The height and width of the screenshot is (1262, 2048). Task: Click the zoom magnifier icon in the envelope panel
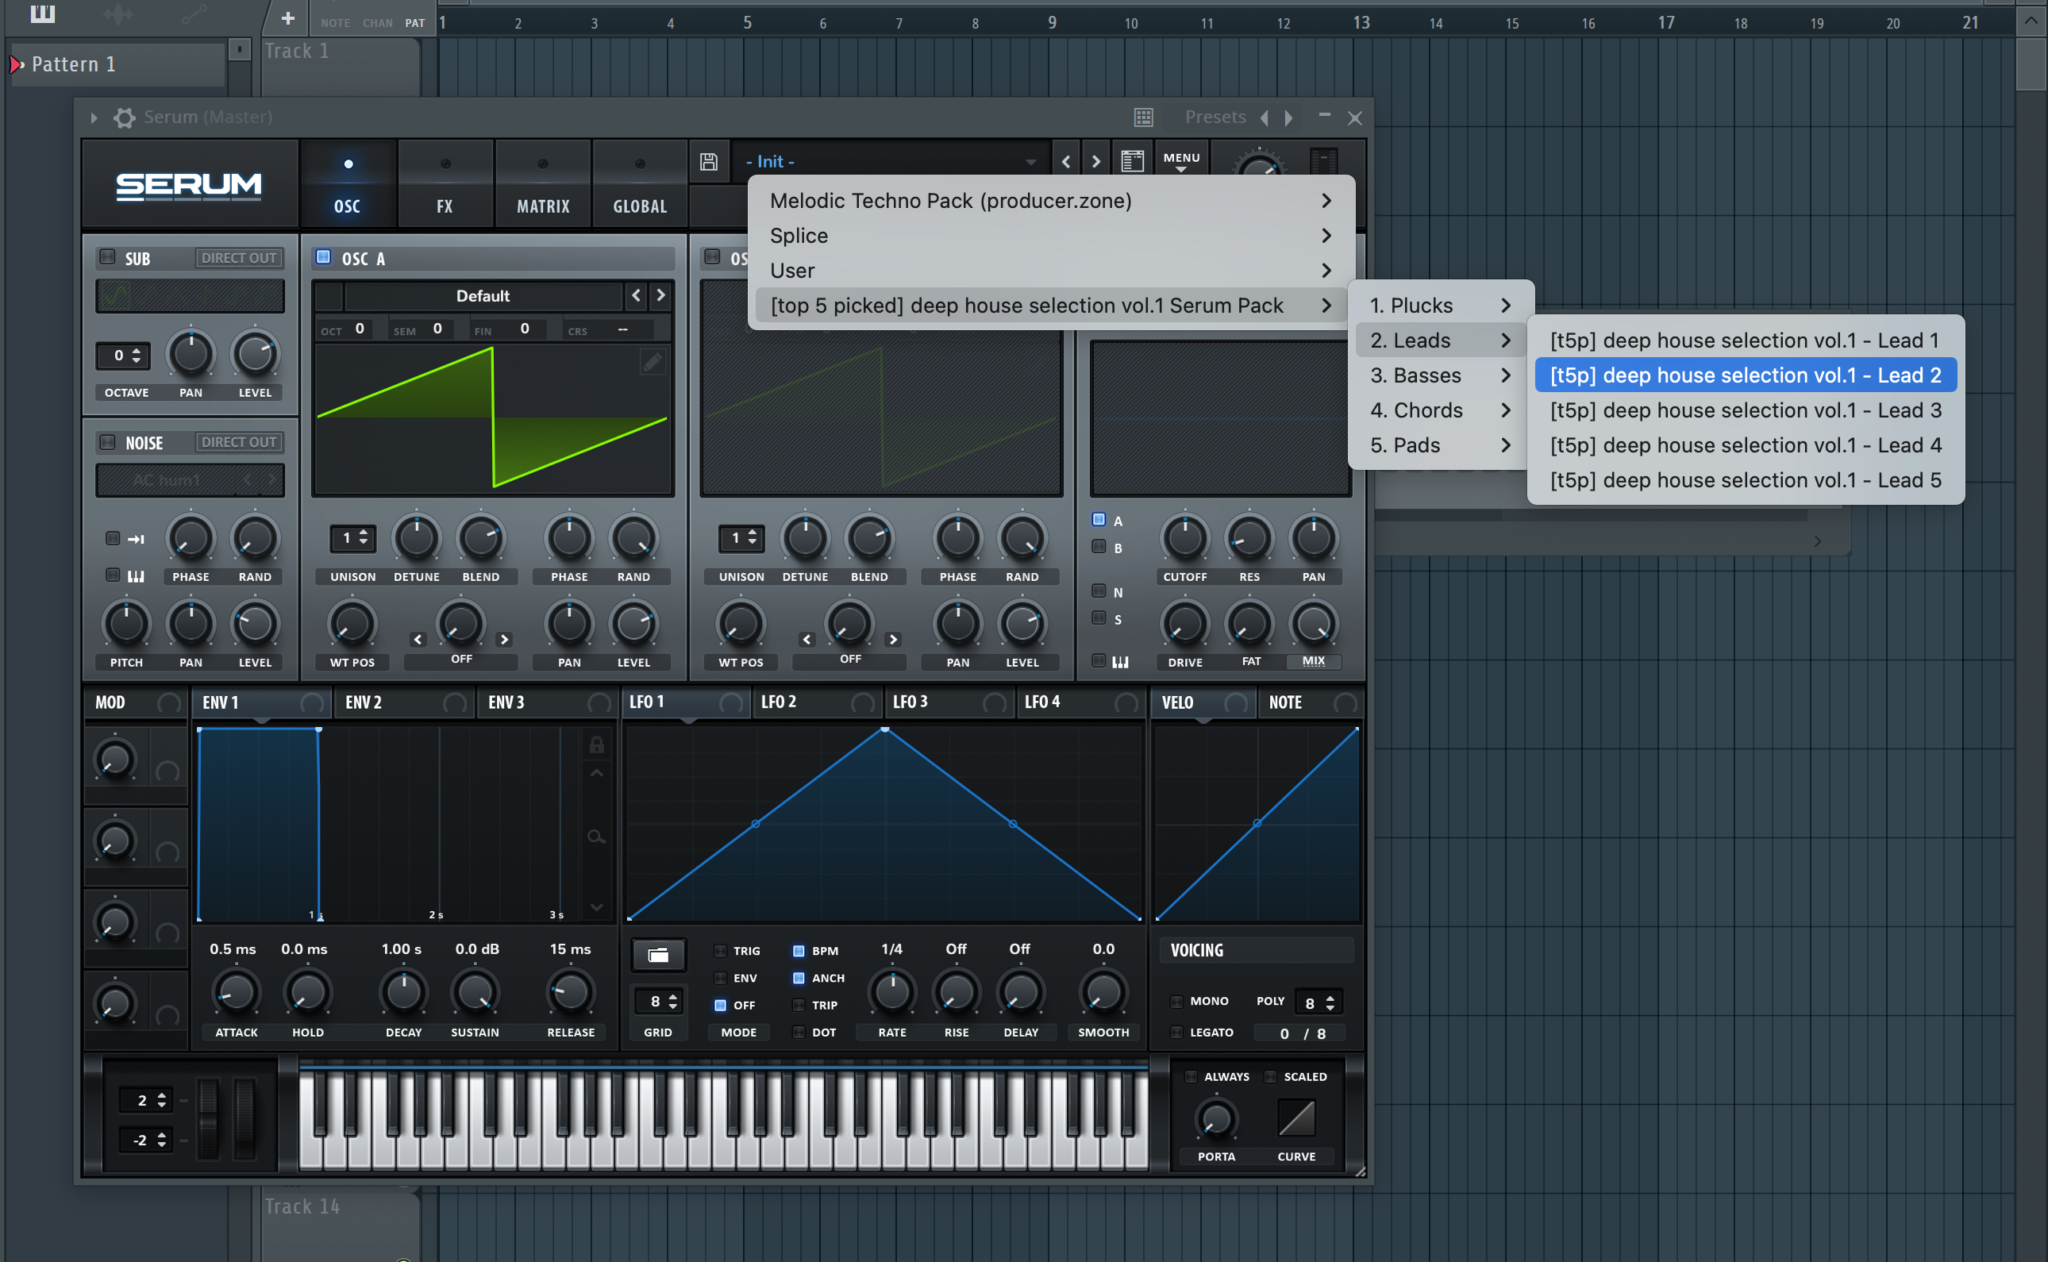point(597,836)
